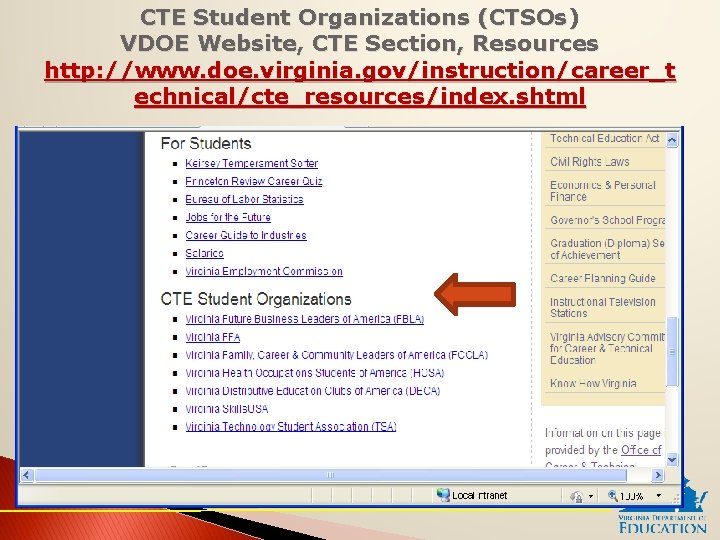This screenshot has height=540, width=720.
Task: Click the horizontal scrollbar thumb
Action: [x=331, y=475]
